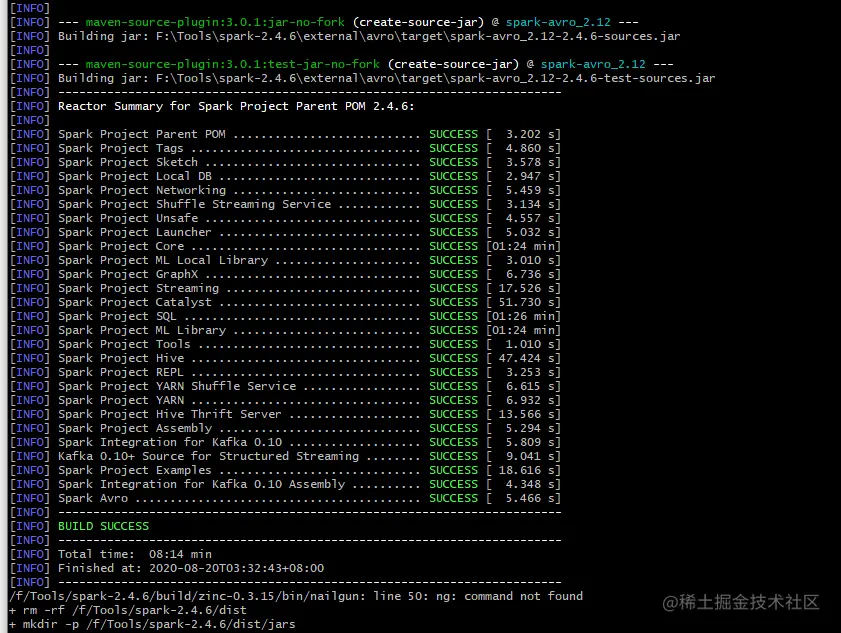
Task: Click the 'YARN' row with 6.932 s
Action: [285, 400]
